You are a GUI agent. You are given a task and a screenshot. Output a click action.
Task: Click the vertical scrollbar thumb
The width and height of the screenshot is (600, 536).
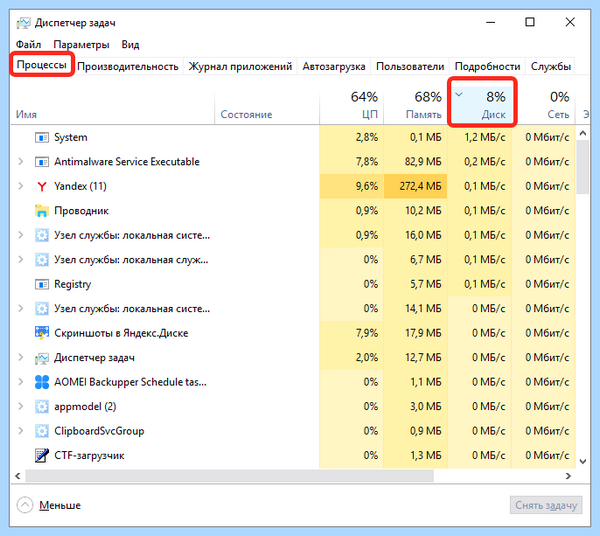[583, 167]
